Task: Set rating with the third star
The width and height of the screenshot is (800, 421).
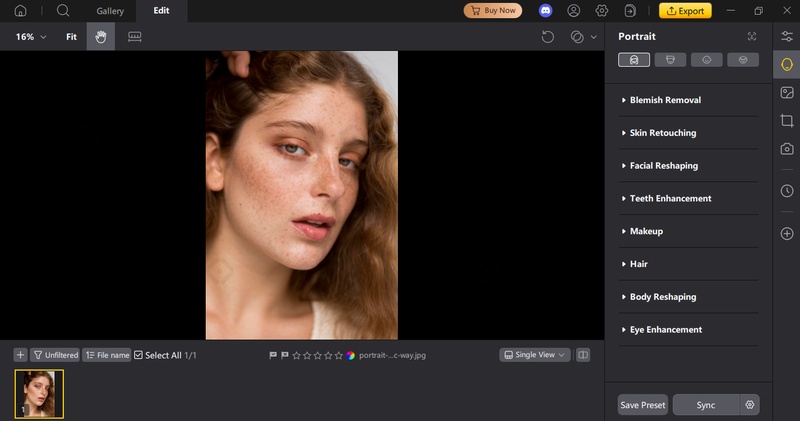Action: pos(317,355)
